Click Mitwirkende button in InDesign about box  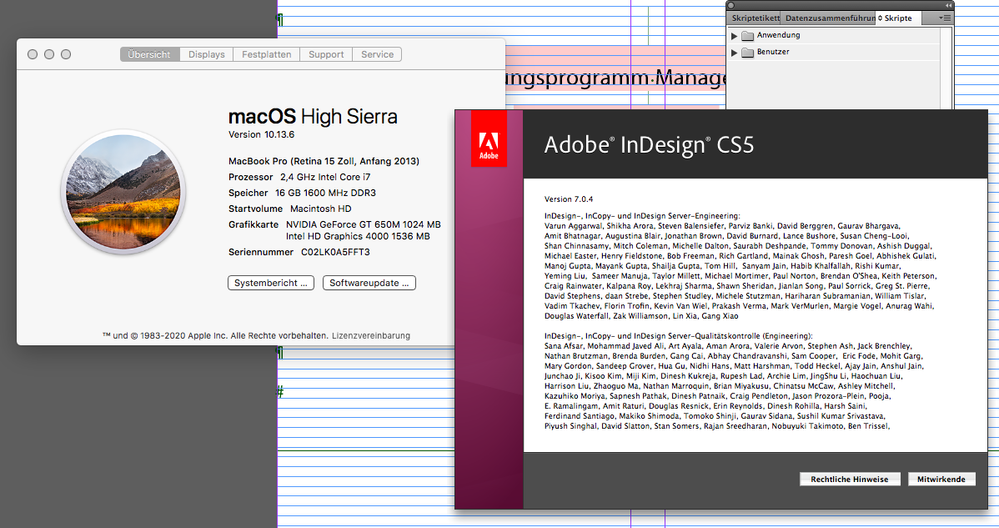click(x=941, y=479)
